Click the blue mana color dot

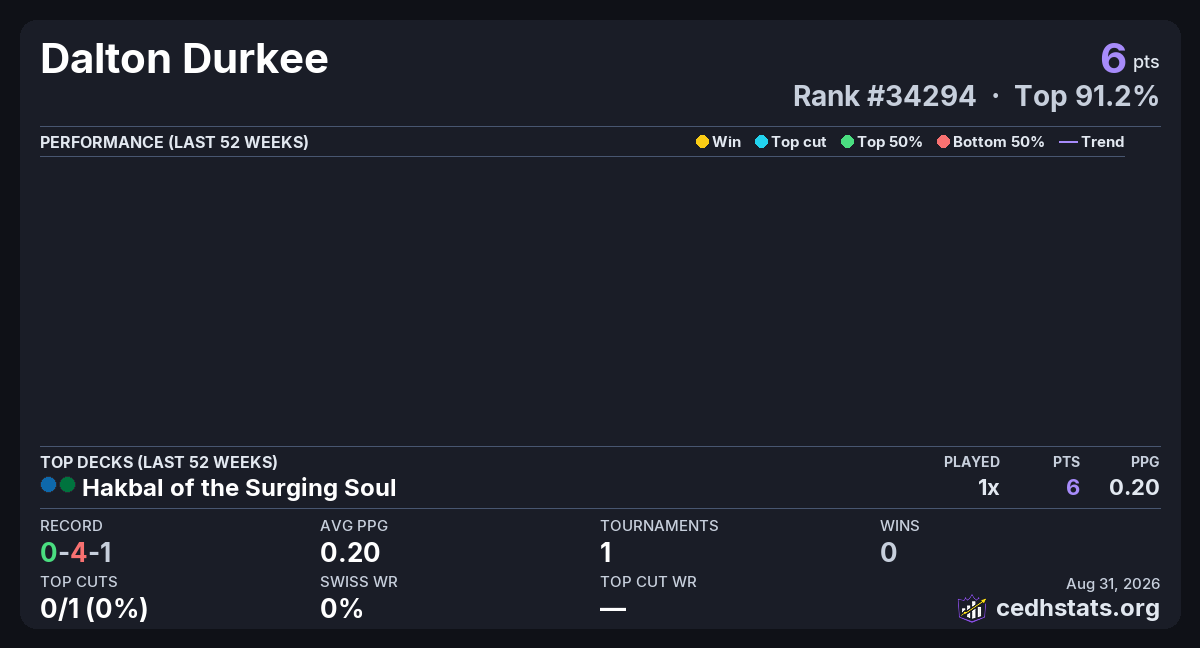(49, 485)
